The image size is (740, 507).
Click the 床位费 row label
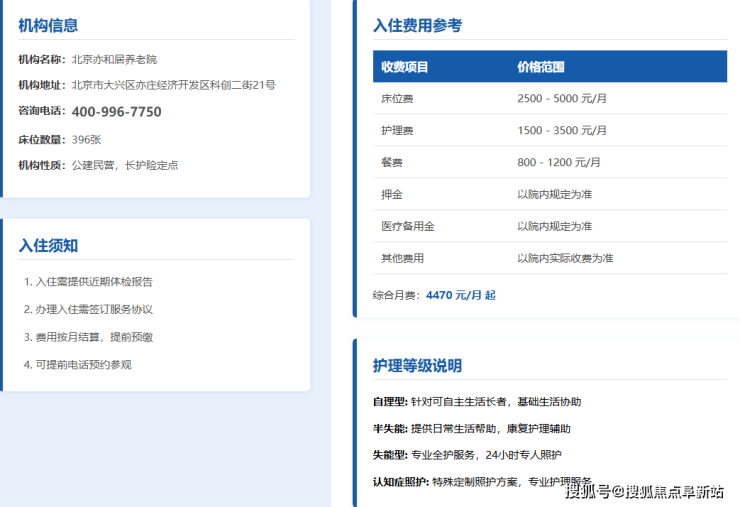pos(397,99)
